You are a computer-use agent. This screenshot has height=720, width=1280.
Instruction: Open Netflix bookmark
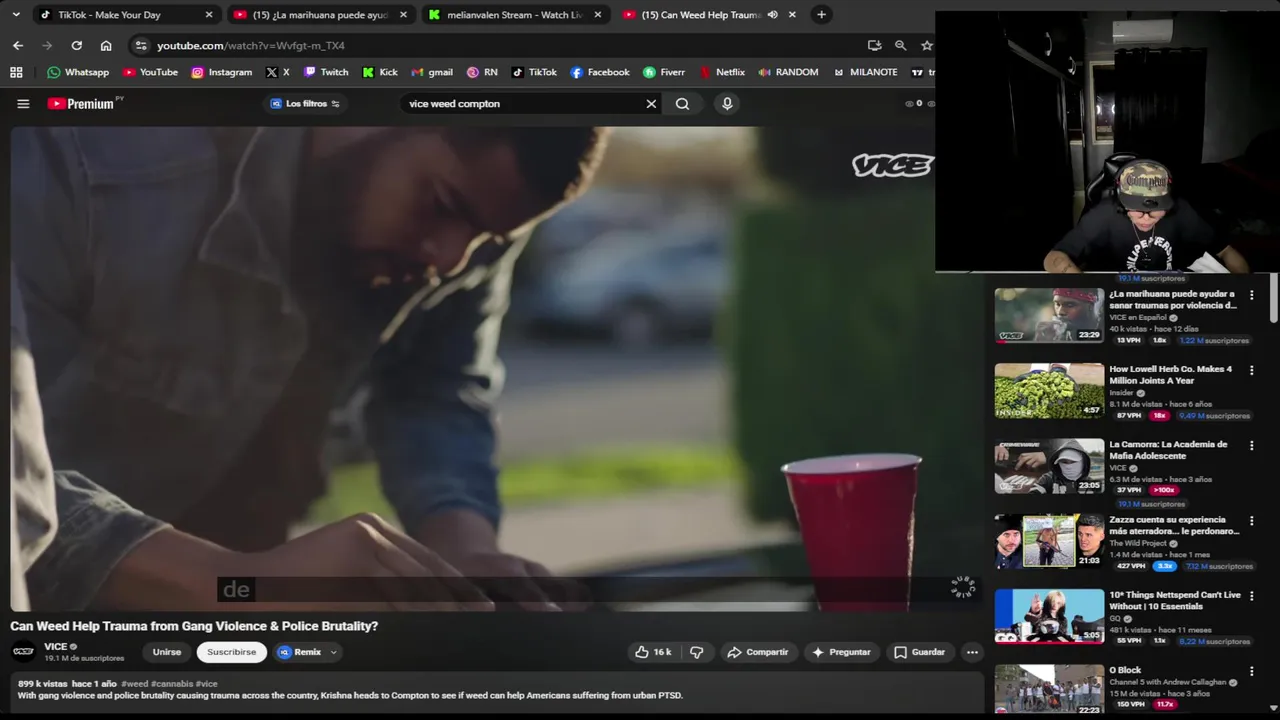722,72
